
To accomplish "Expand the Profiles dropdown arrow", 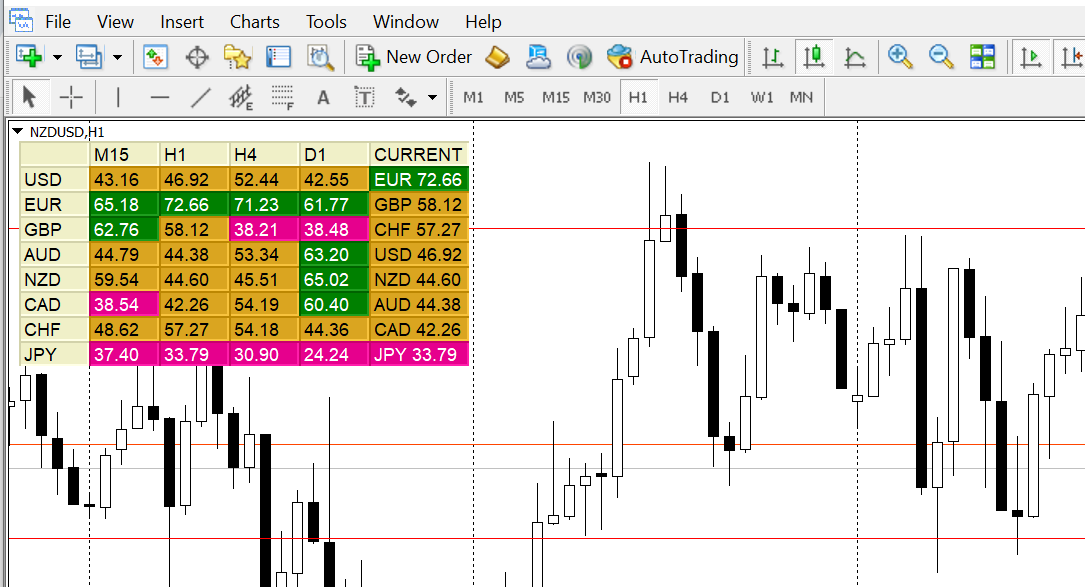I will (118, 57).
